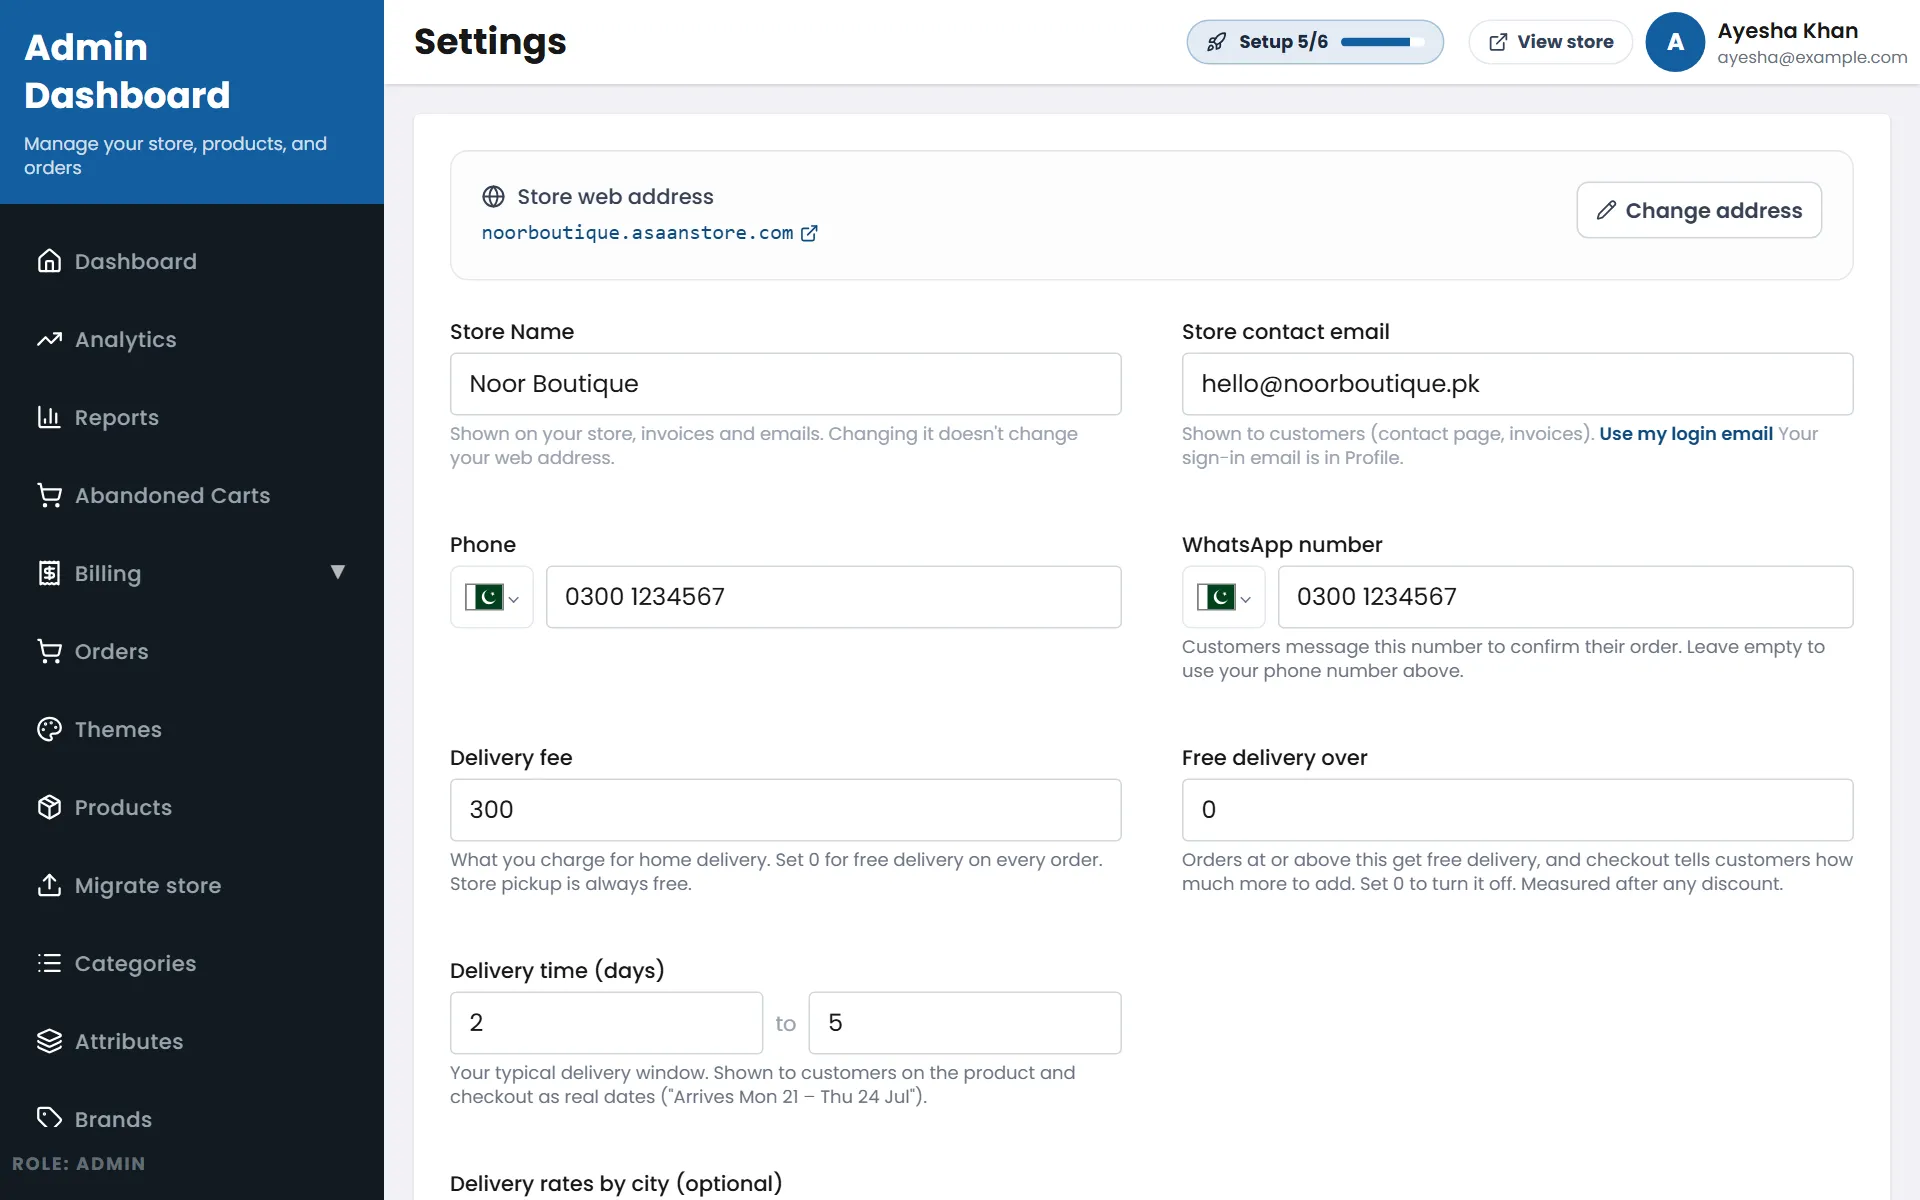
Task: Open the noorboutique.asaanstore.com link
Action: [637, 233]
